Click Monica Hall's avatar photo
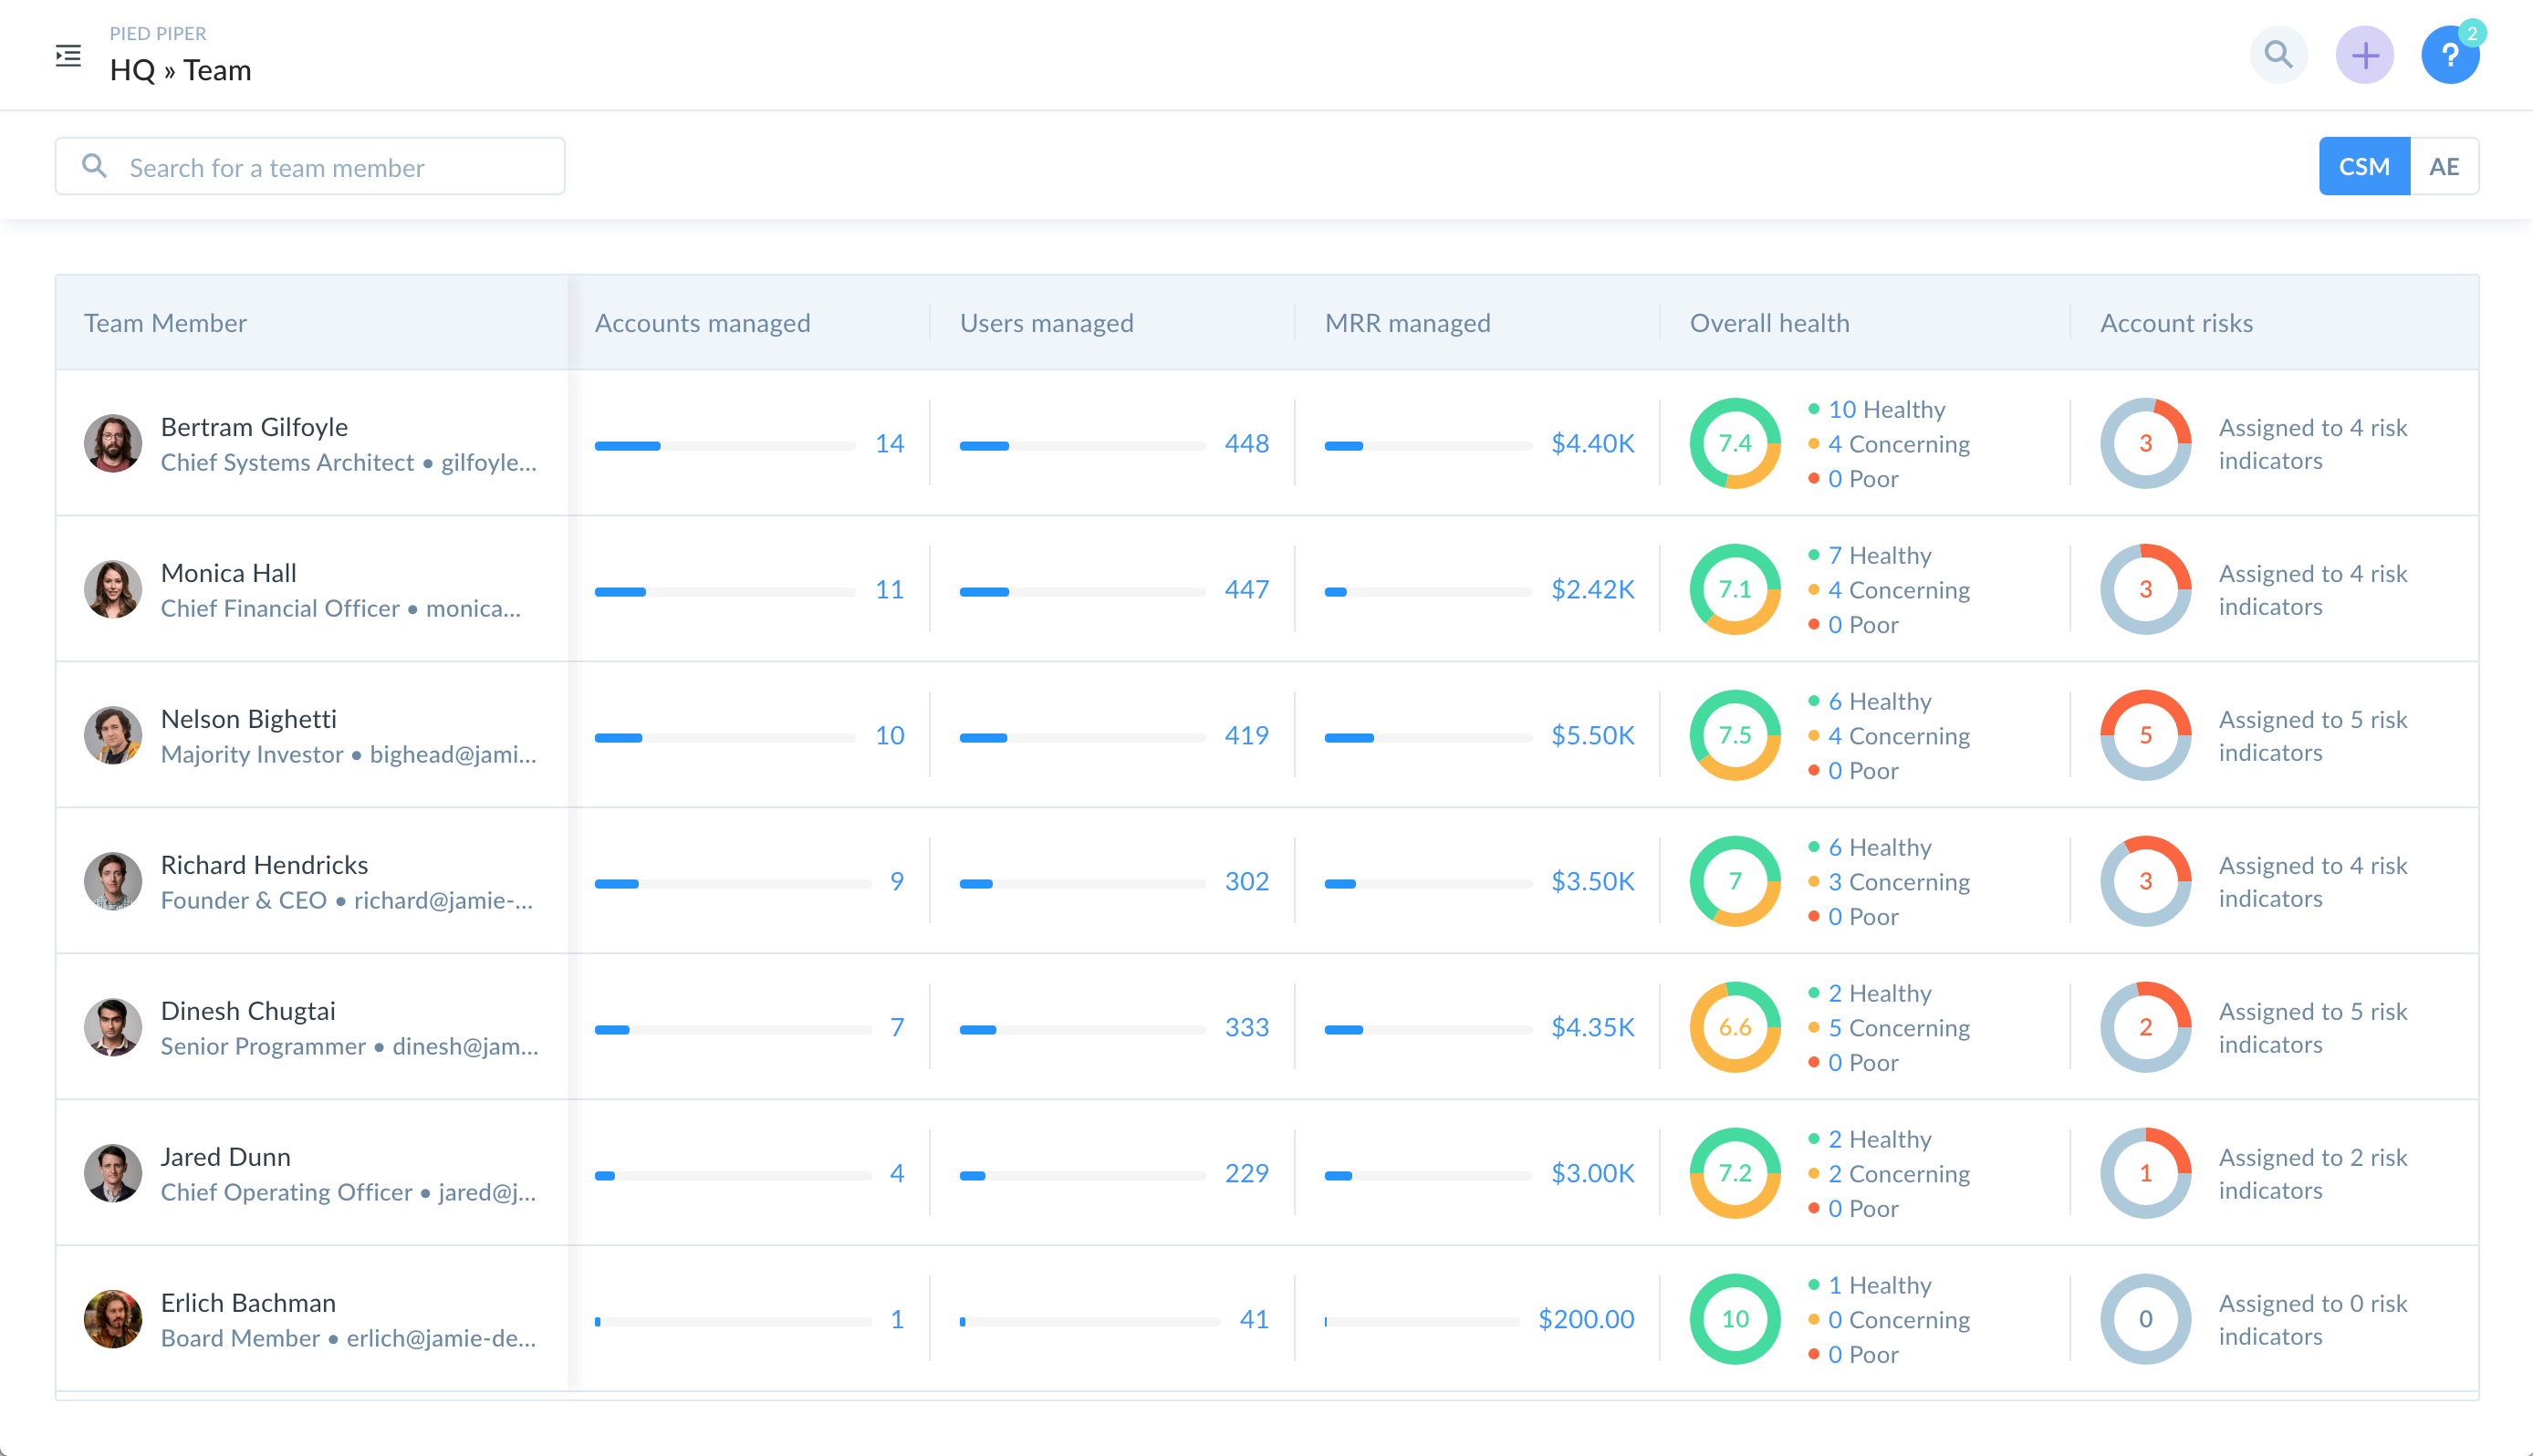The image size is (2533, 1456). click(x=113, y=589)
